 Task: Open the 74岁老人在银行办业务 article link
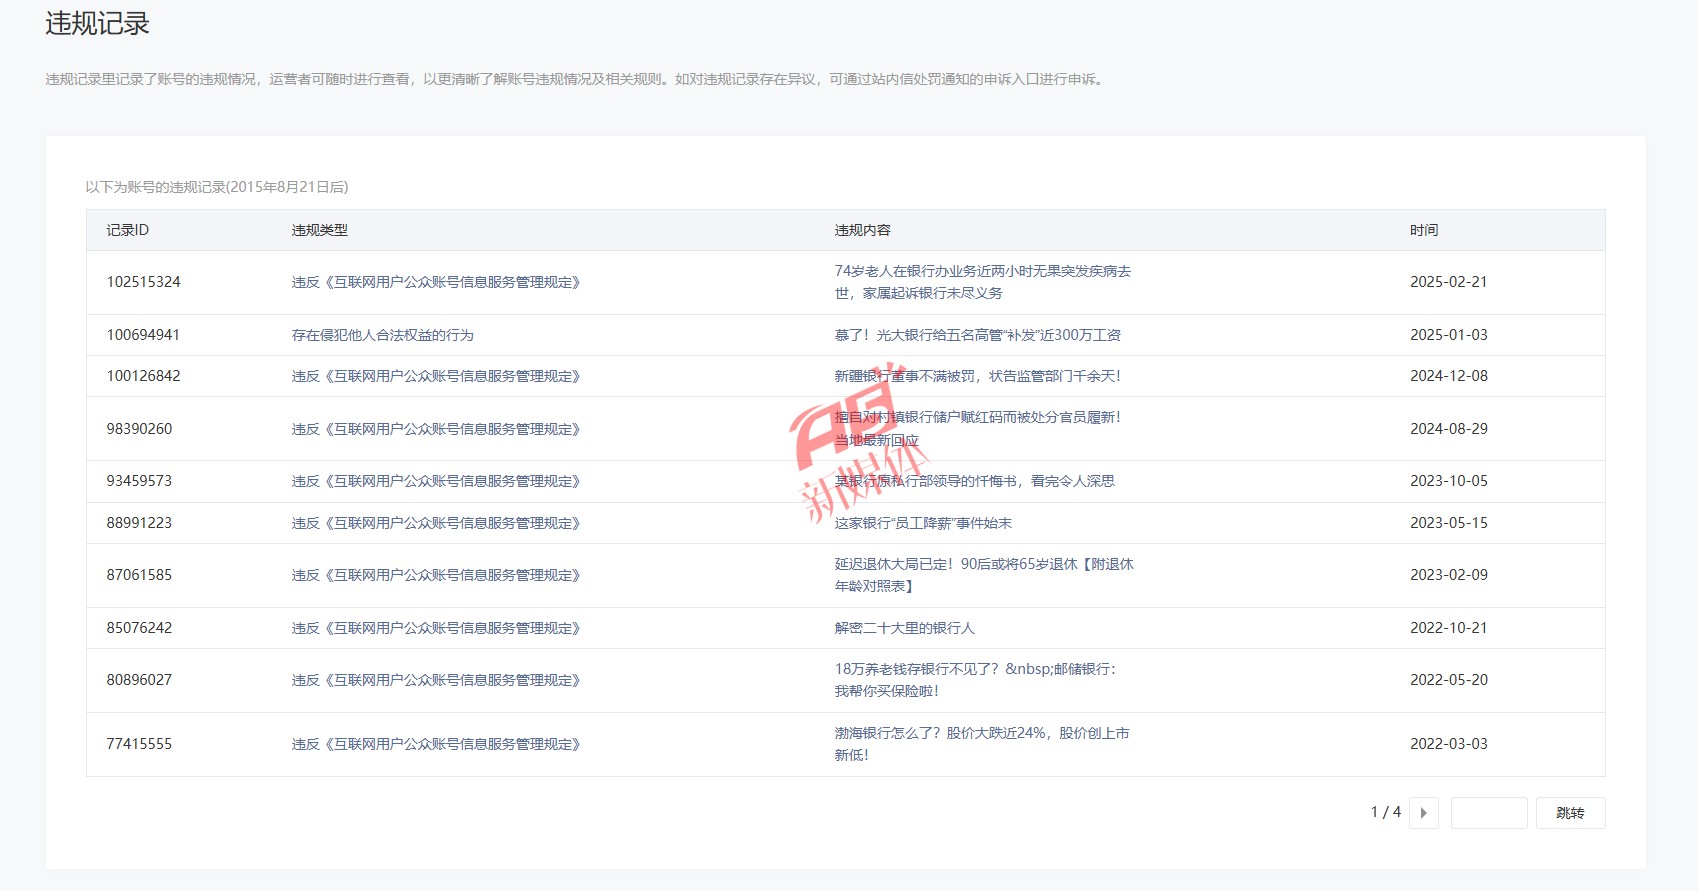982,282
